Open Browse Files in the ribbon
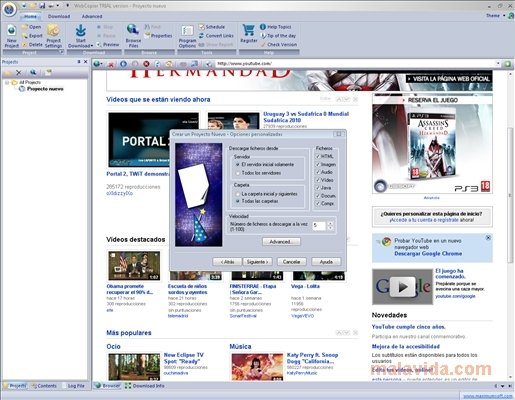This screenshot has height=400, width=515. [133, 36]
